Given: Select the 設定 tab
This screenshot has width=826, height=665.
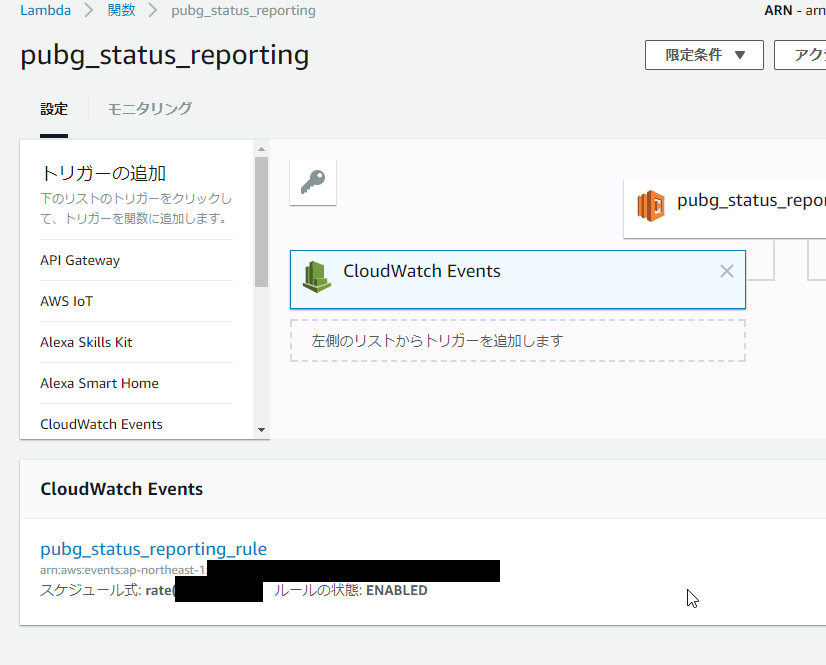Looking at the screenshot, I should [54, 109].
